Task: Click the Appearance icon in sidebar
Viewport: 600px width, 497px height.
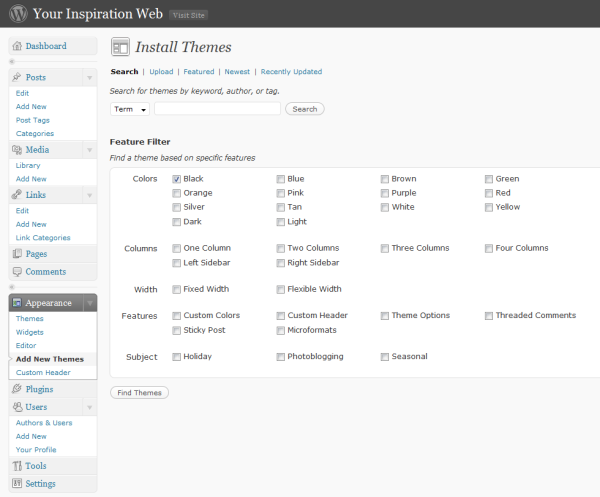Action: (17, 303)
